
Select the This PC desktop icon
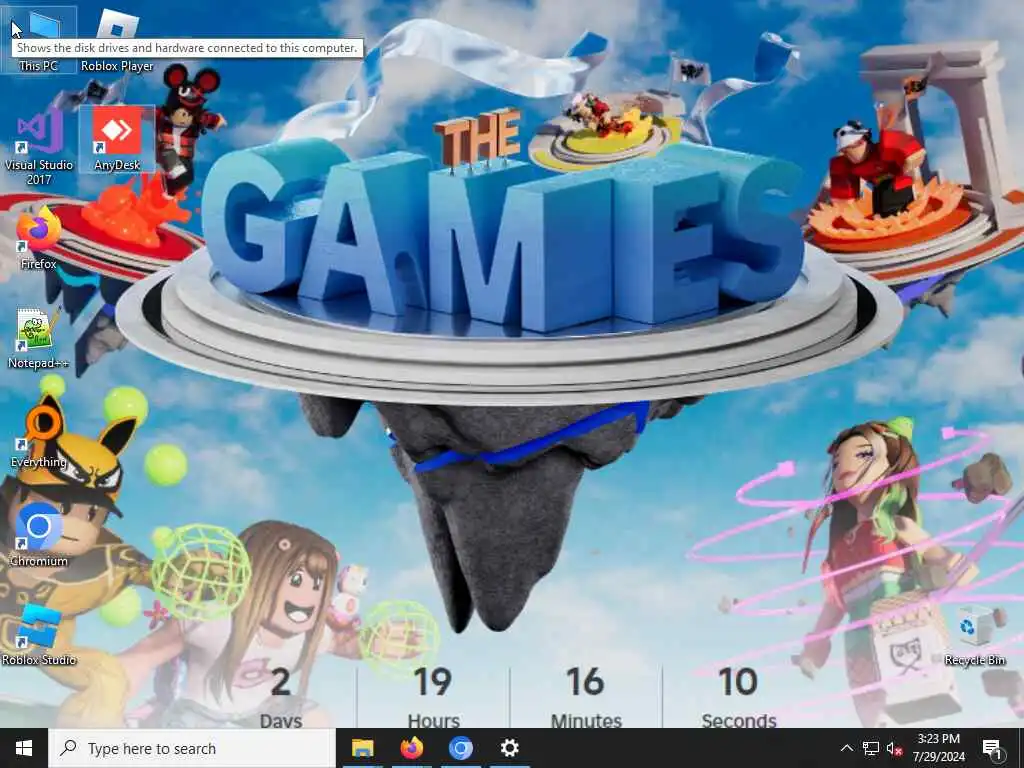(39, 40)
